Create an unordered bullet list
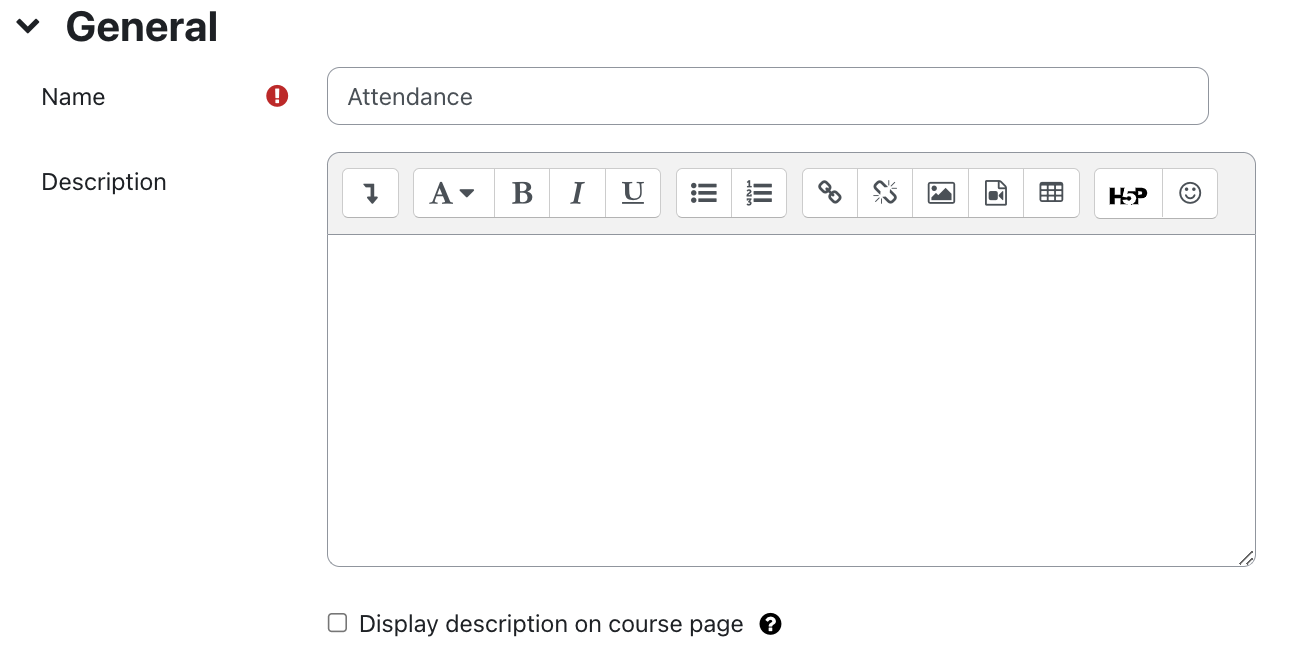Screen dimensions: 1290x662 coord(704,193)
